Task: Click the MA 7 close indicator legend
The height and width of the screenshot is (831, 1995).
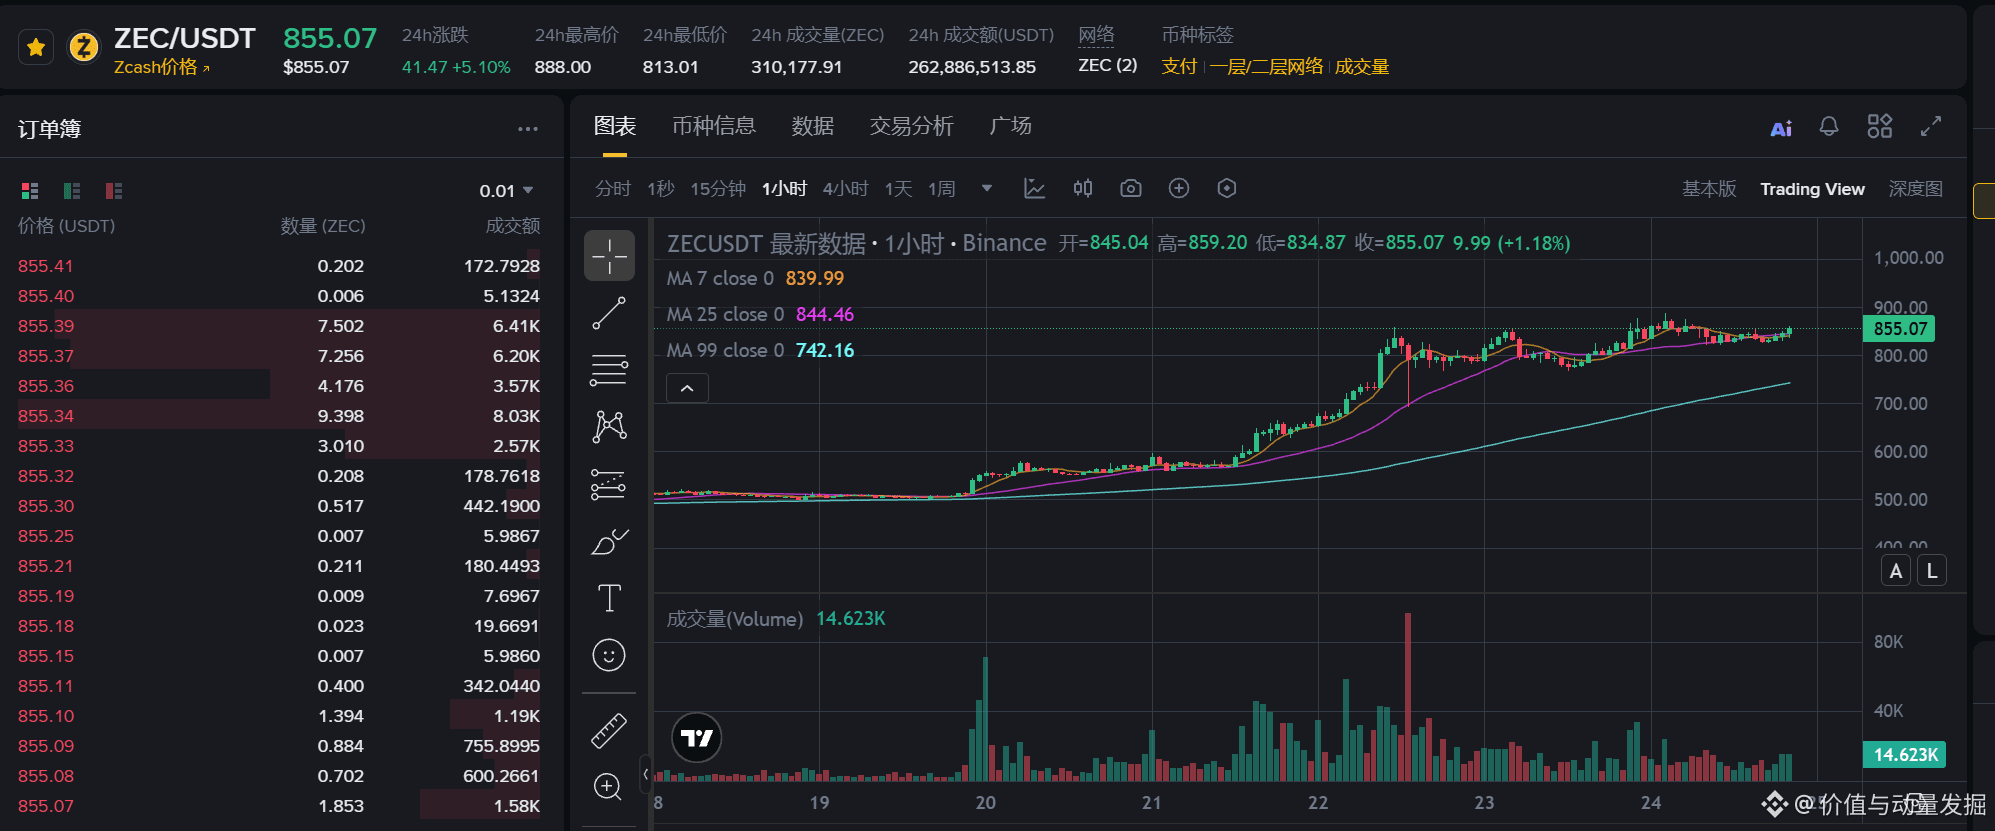Action: (755, 279)
